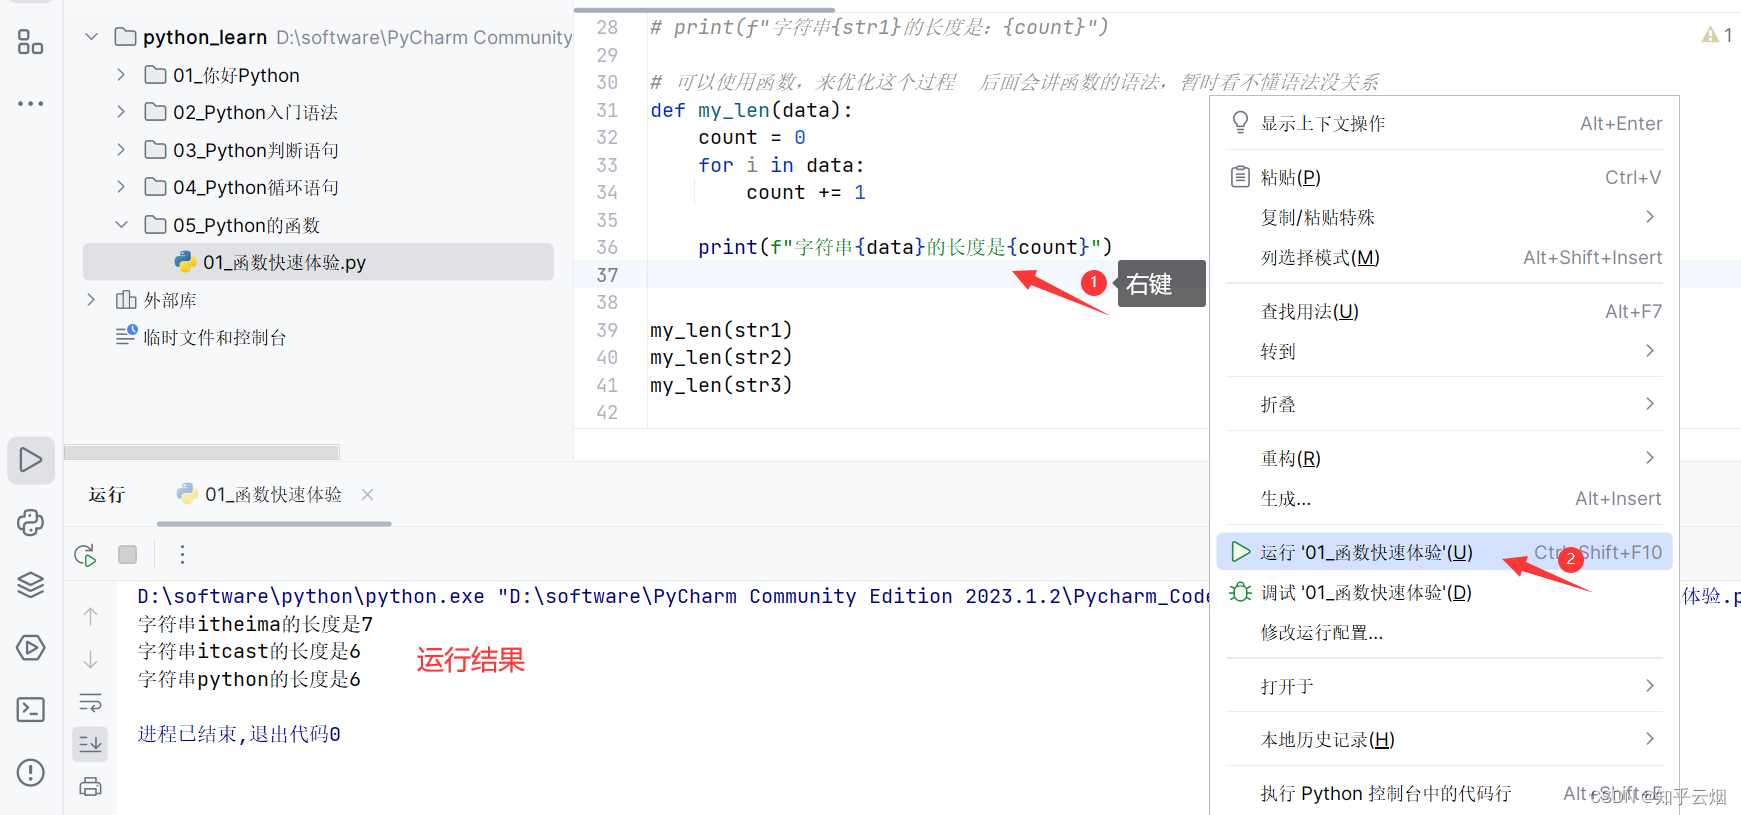Image resolution: width=1741 pixels, height=815 pixels.
Task: Click the python.exe path link in console
Action: click(311, 596)
